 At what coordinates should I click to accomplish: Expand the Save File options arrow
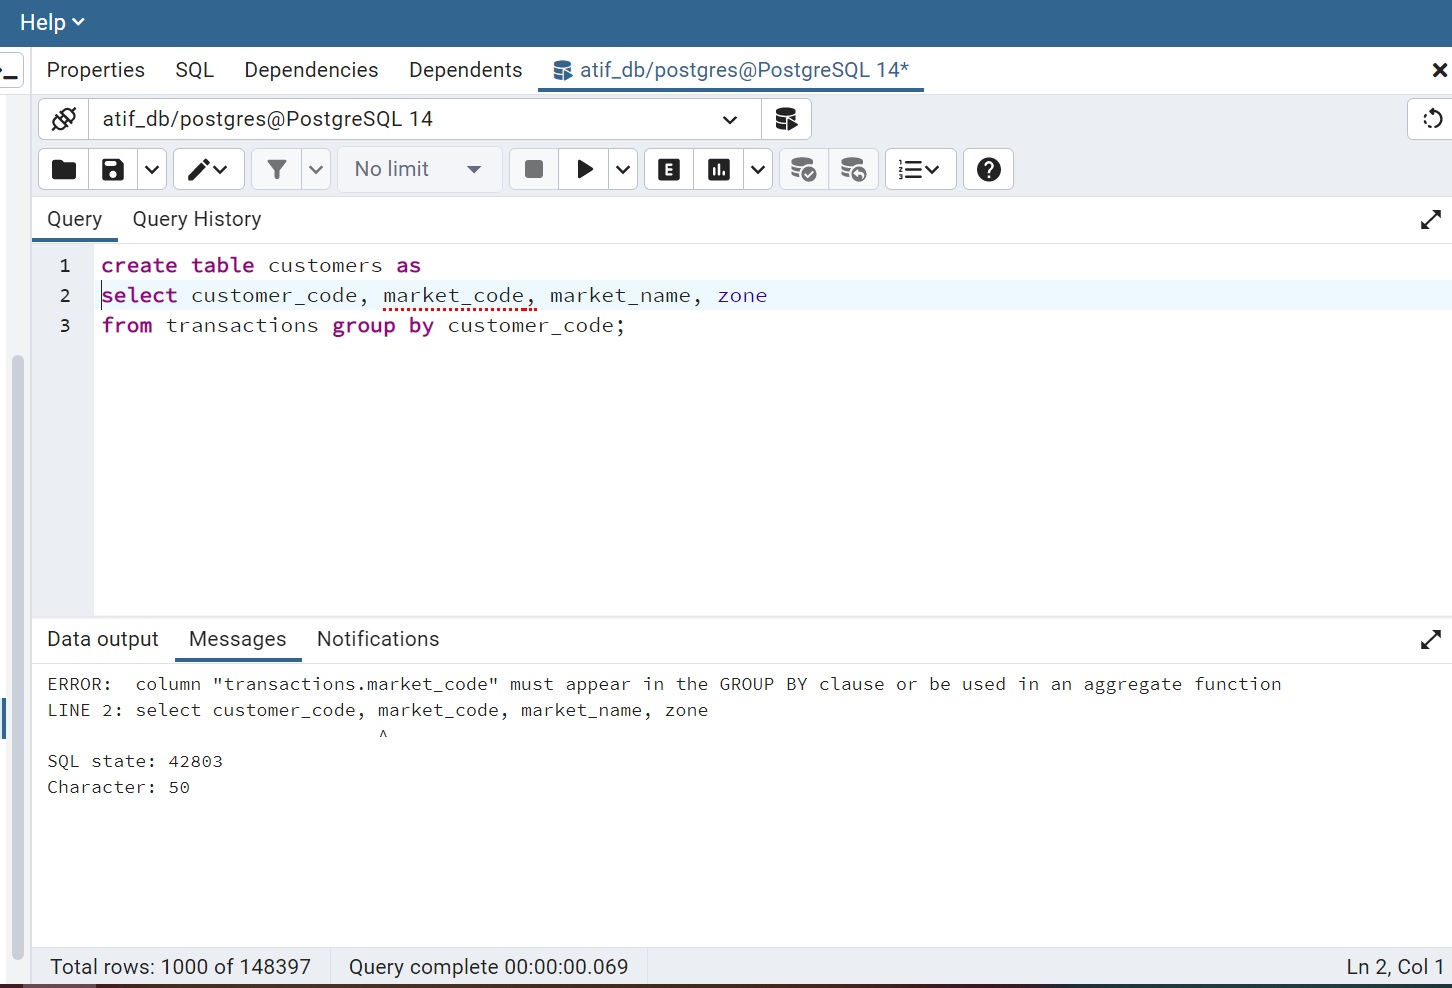[x=151, y=169]
